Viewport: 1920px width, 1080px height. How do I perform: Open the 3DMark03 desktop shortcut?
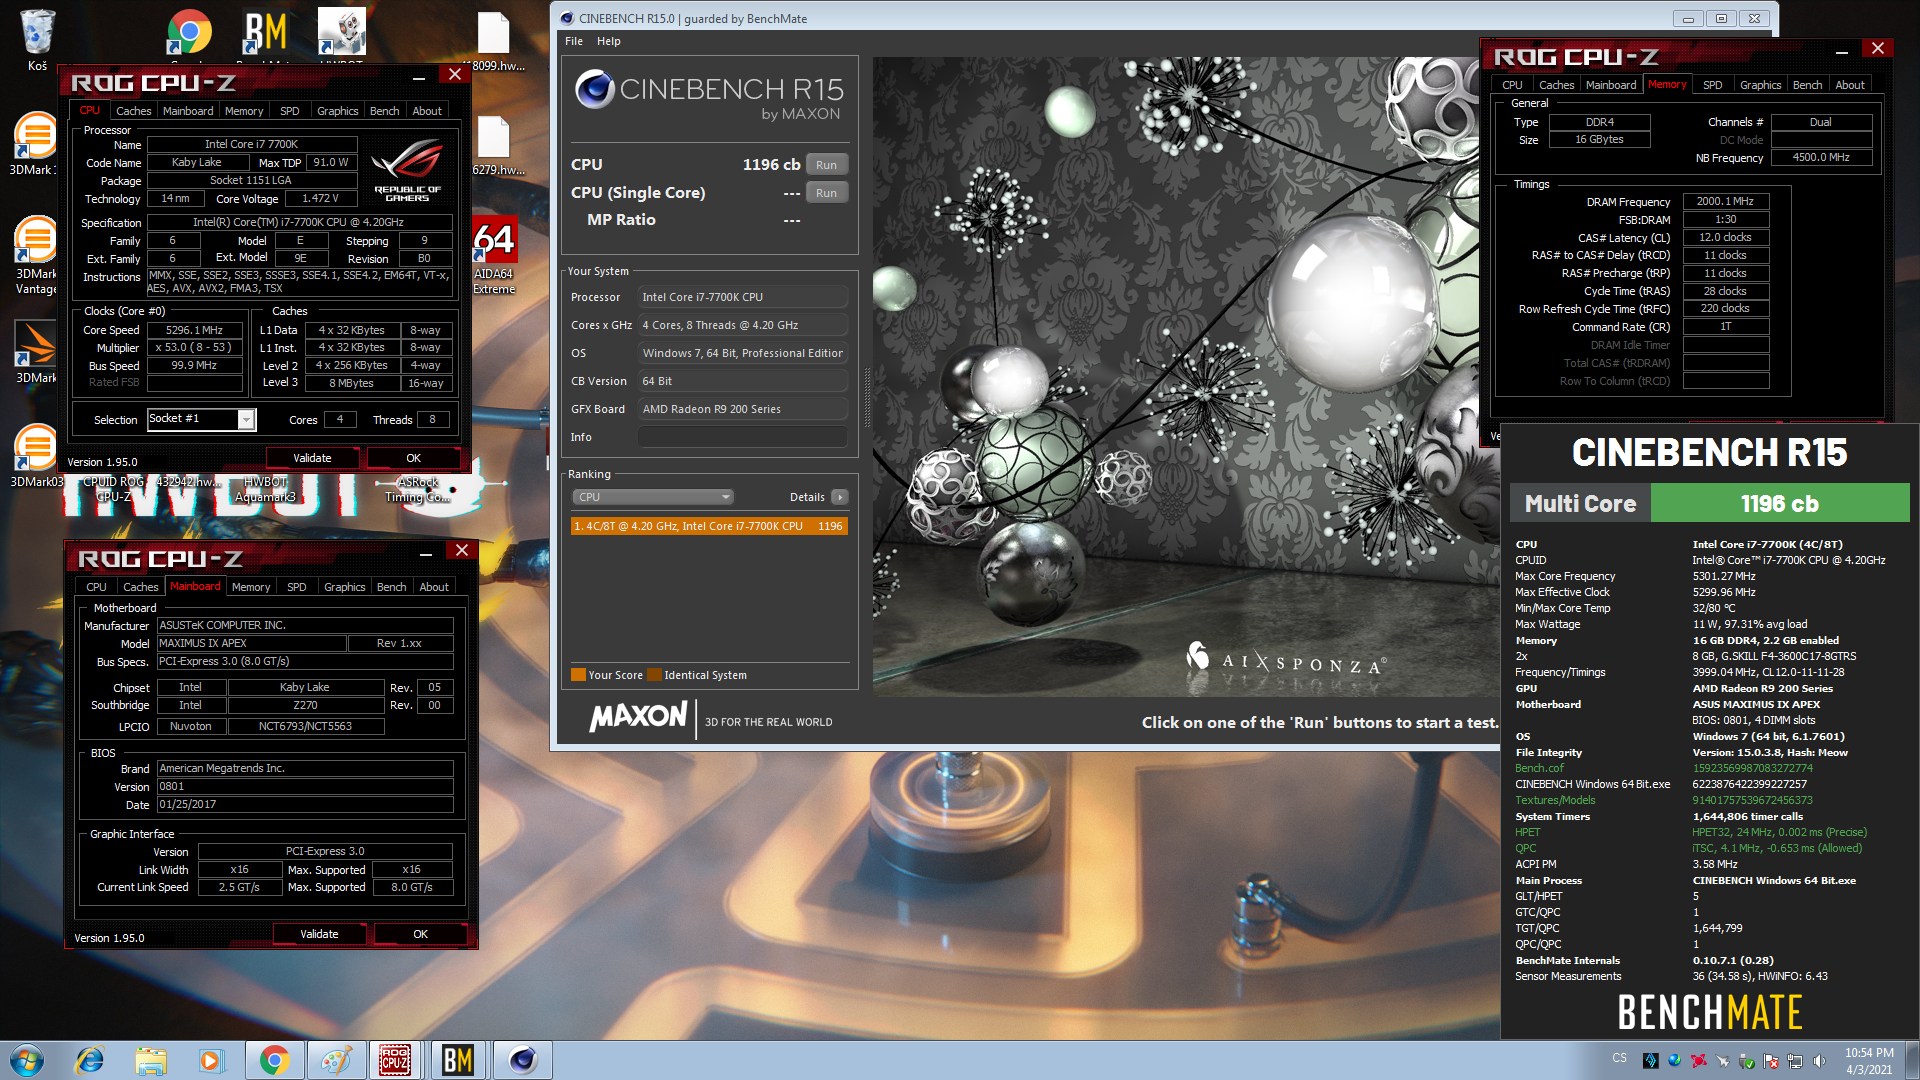[35, 456]
